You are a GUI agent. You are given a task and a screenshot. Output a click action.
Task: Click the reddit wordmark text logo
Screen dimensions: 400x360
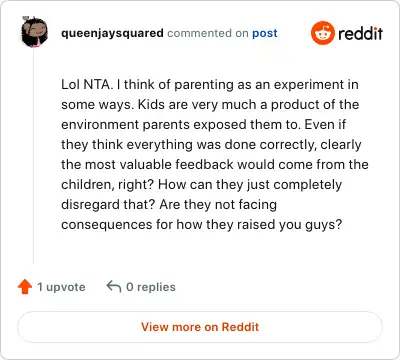[360, 33]
